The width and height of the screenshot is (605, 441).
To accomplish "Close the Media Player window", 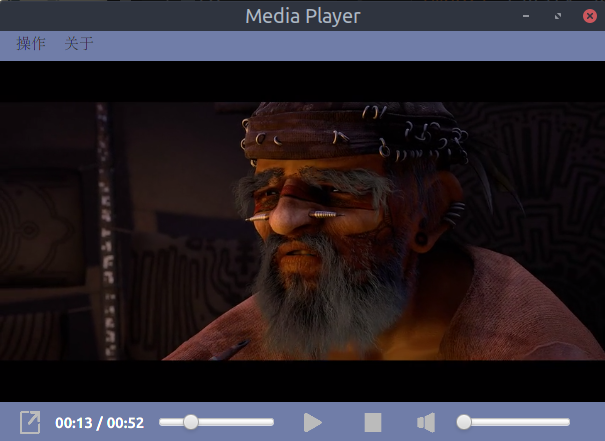I will pyautogui.click(x=590, y=16).
